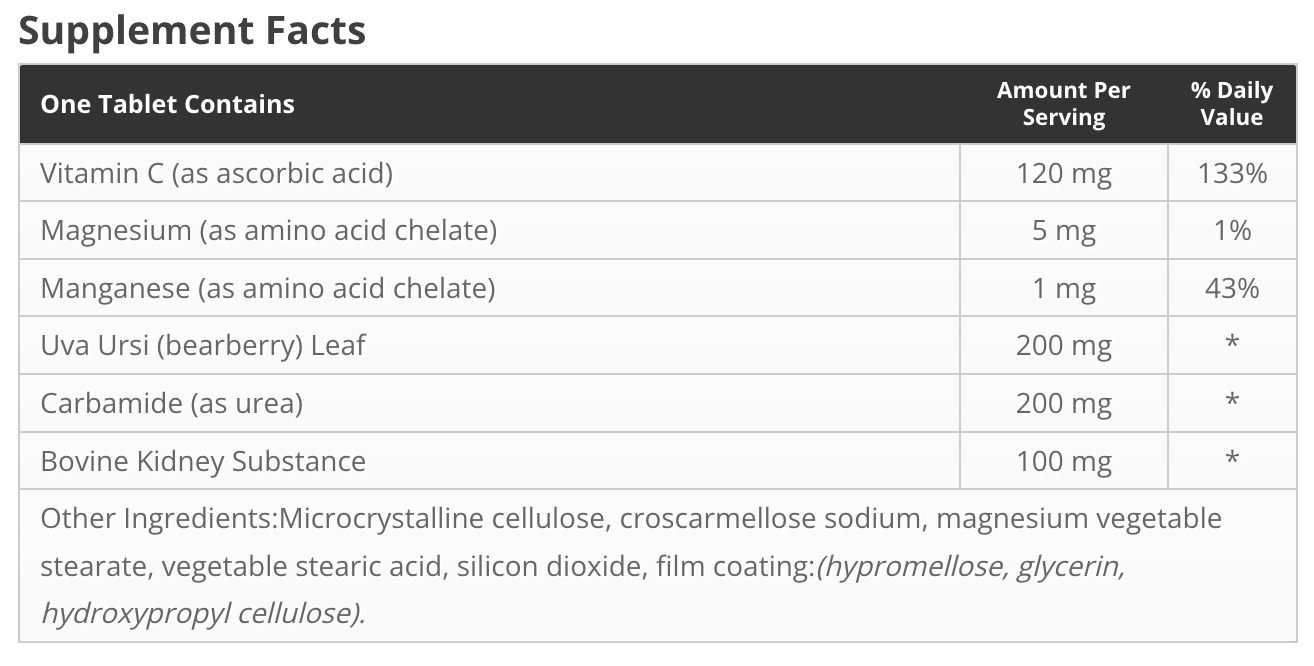Select the Amount Per Serving header
Viewport: 1314px width, 666px height.
(x=1063, y=104)
